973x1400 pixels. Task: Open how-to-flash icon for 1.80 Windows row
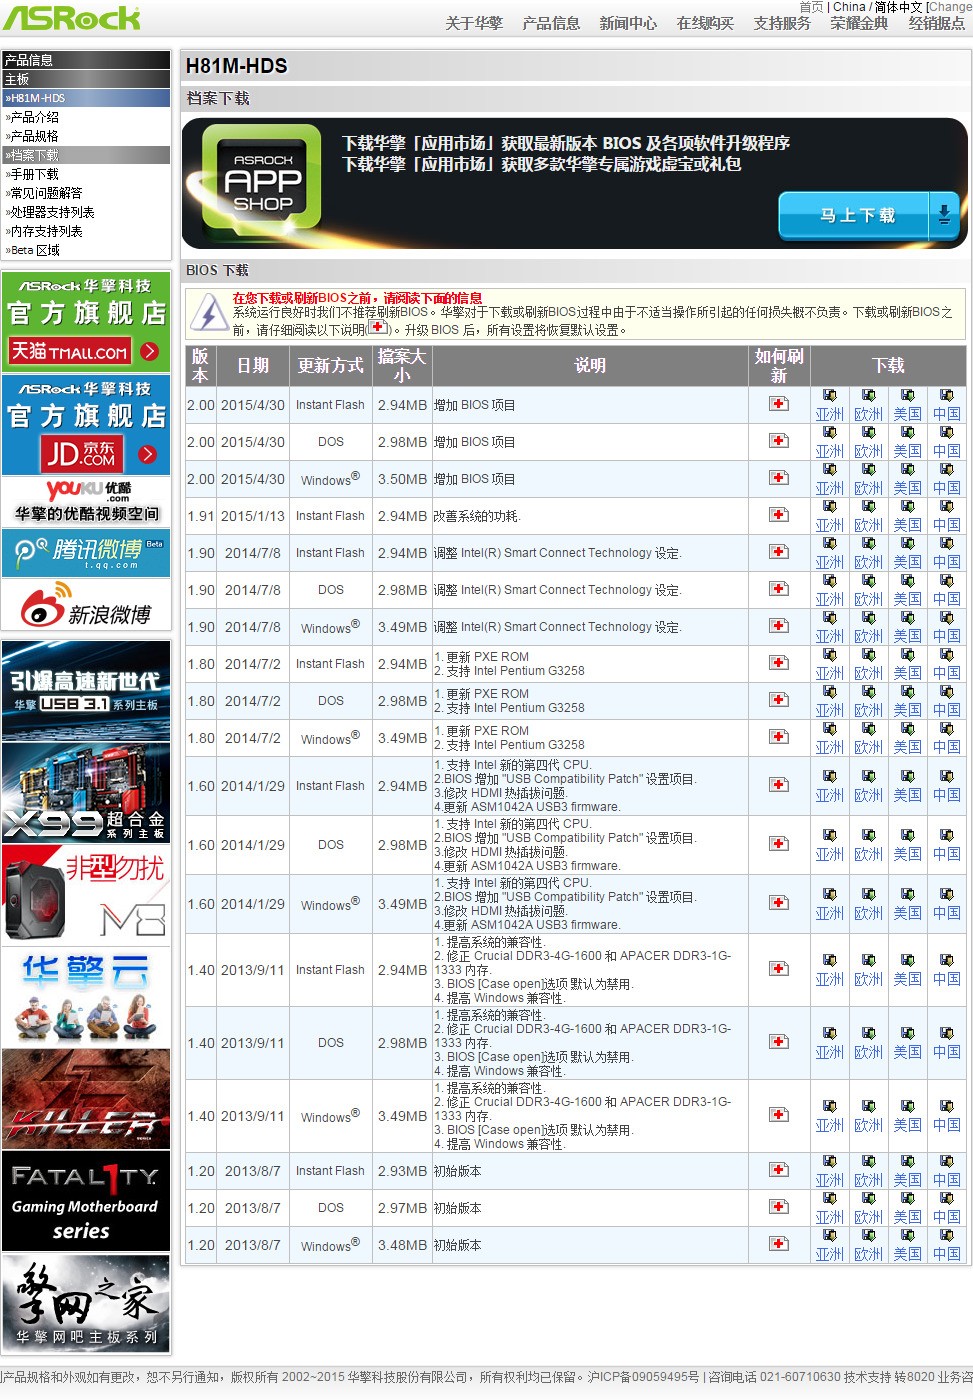[x=779, y=737]
